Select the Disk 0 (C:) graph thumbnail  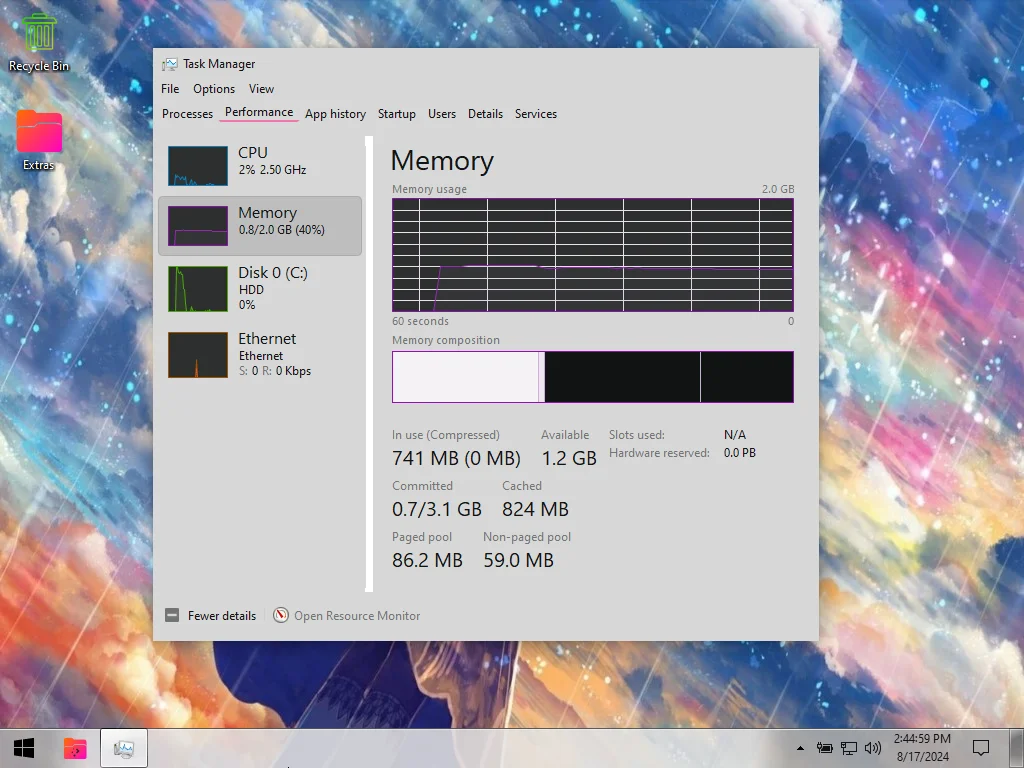pos(198,289)
